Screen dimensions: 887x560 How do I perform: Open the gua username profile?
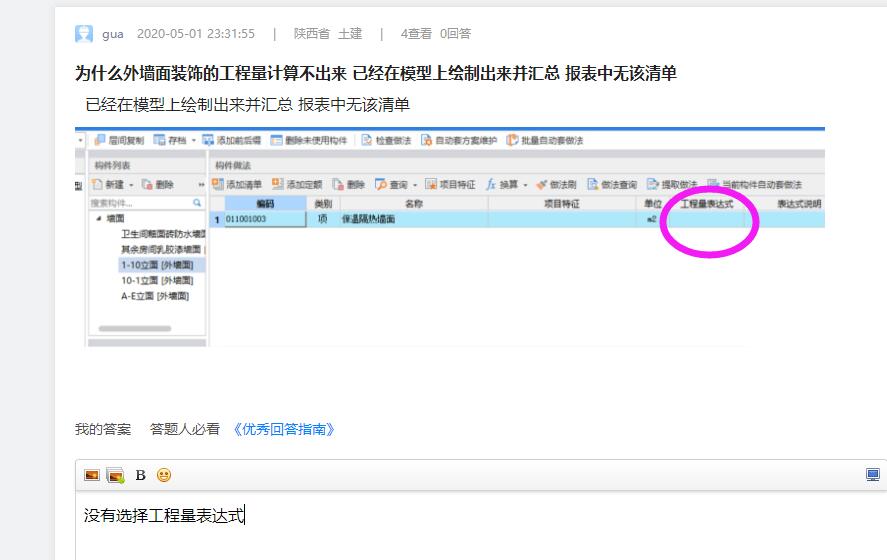(113, 34)
